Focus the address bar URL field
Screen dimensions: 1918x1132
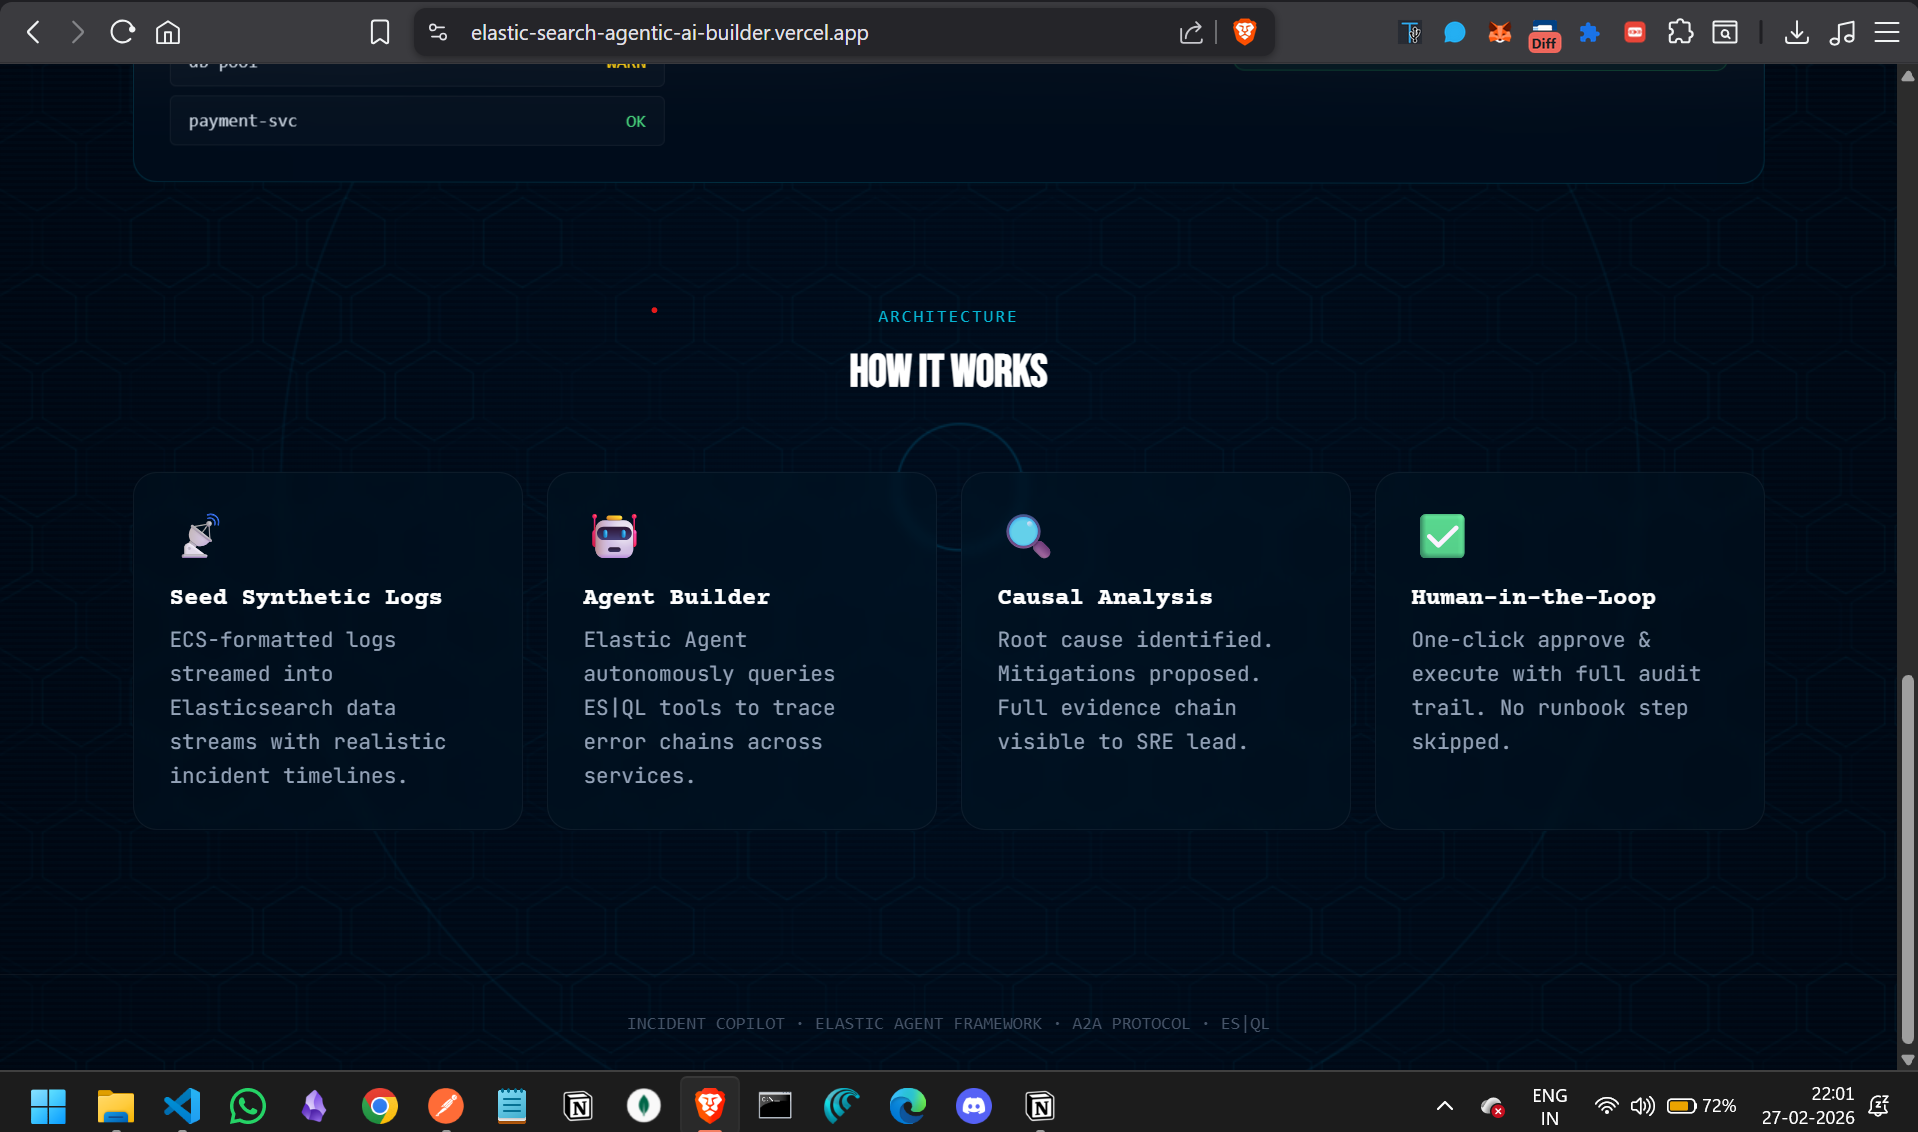pyautogui.click(x=669, y=32)
